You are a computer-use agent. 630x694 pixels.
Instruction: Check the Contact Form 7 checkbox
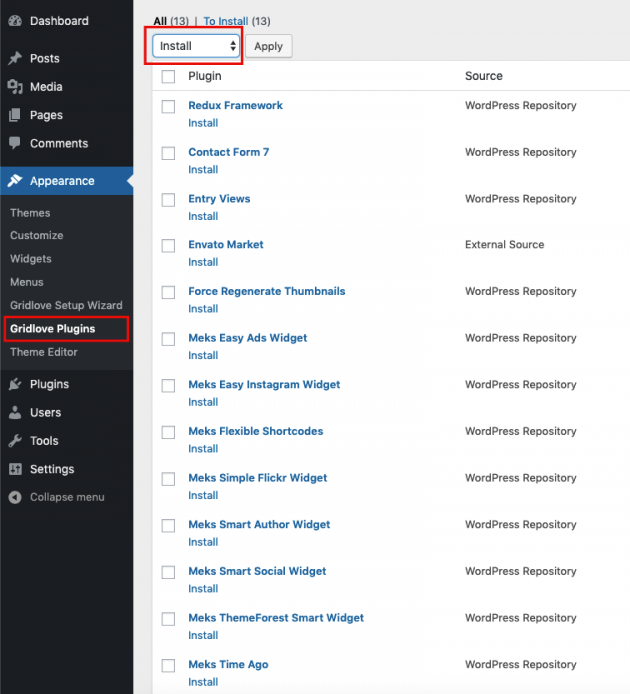(168, 153)
